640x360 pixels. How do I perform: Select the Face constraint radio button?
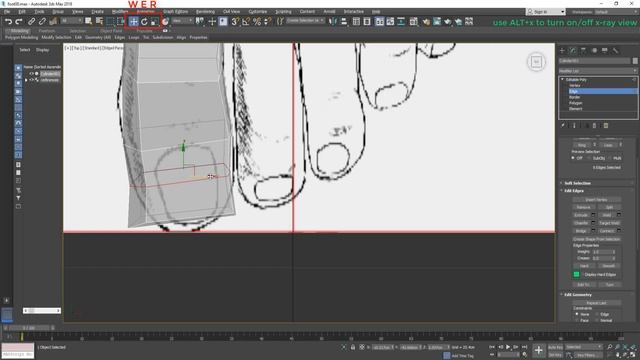tap(577, 320)
